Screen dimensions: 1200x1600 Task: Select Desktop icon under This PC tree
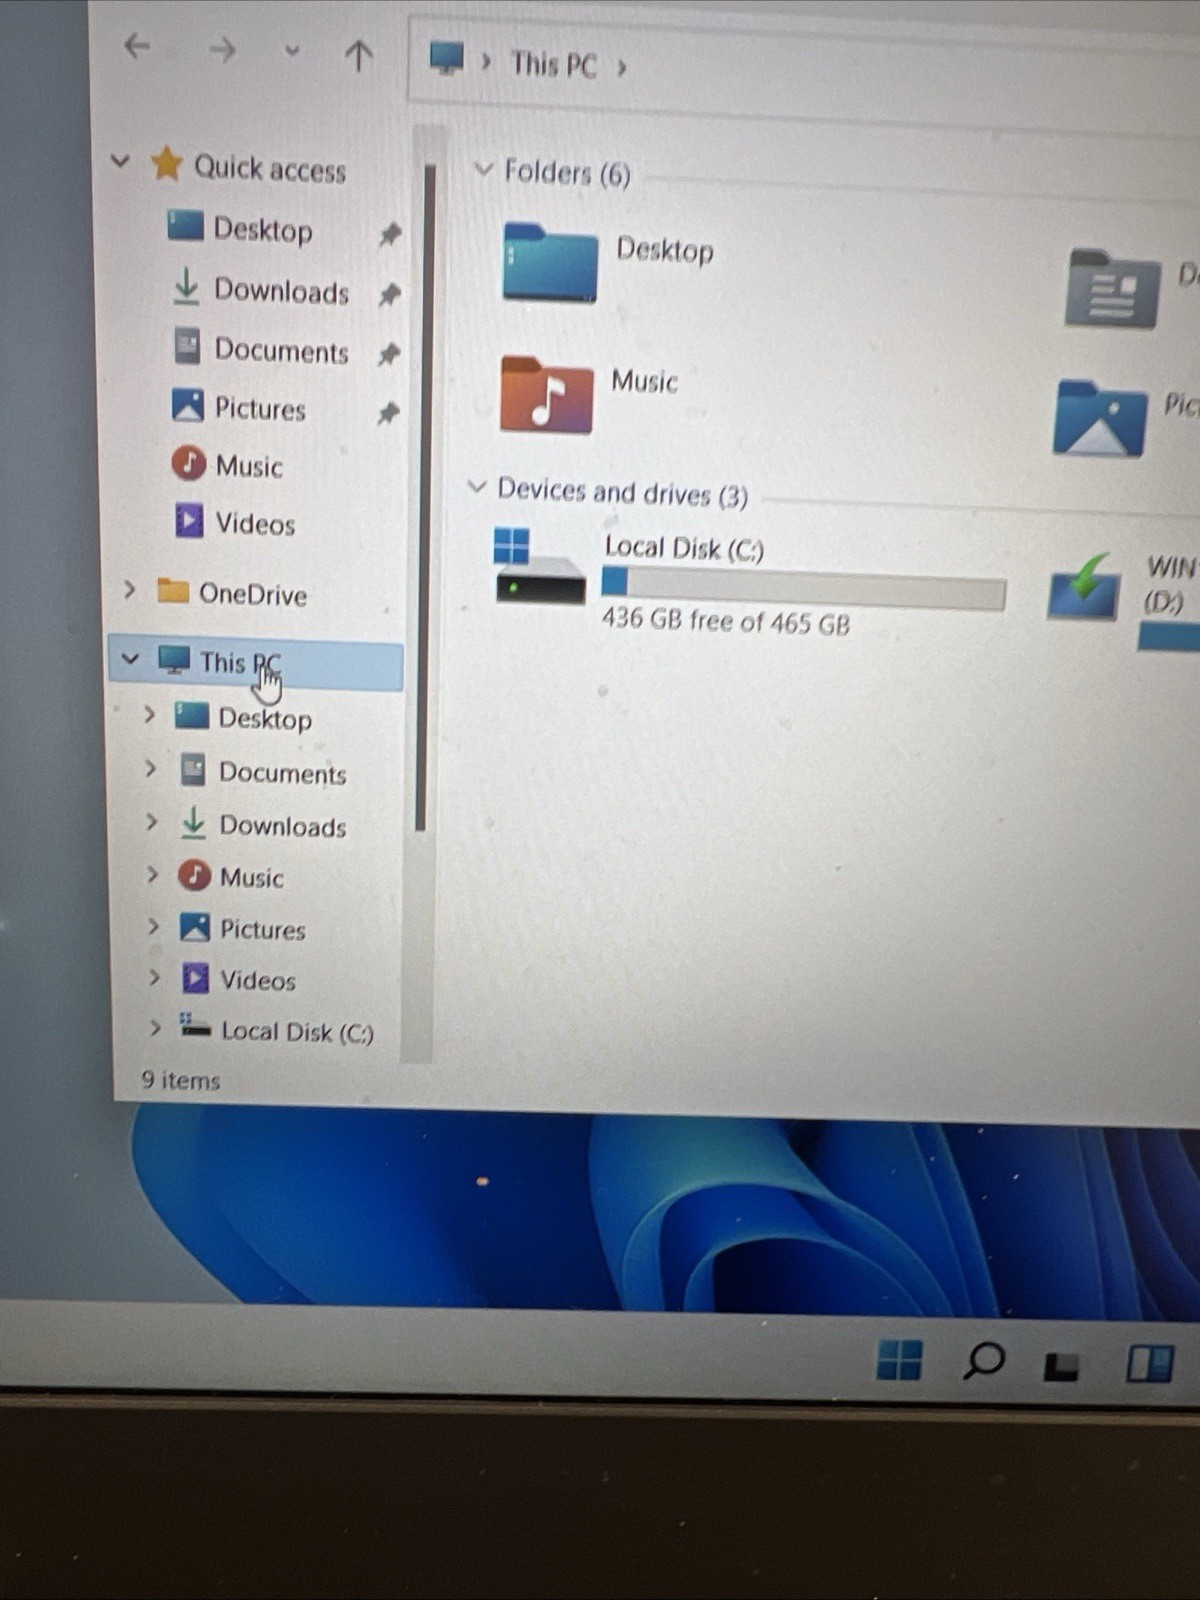pyautogui.click(x=191, y=715)
